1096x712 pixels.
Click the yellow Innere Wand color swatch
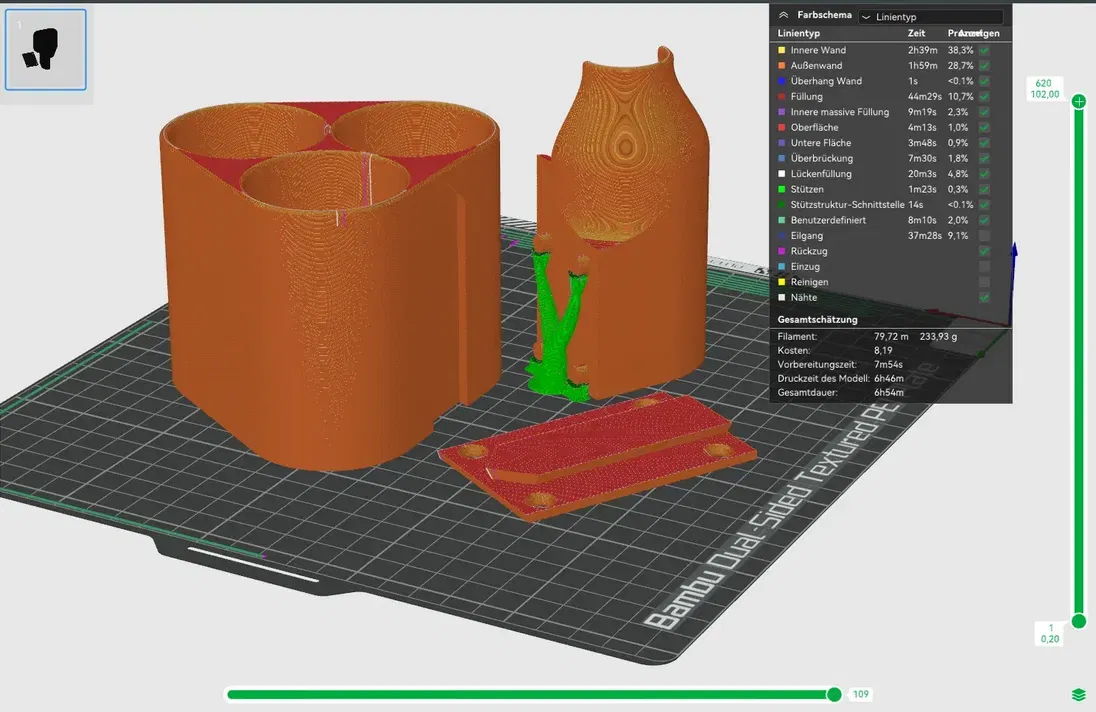click(781, 50)
